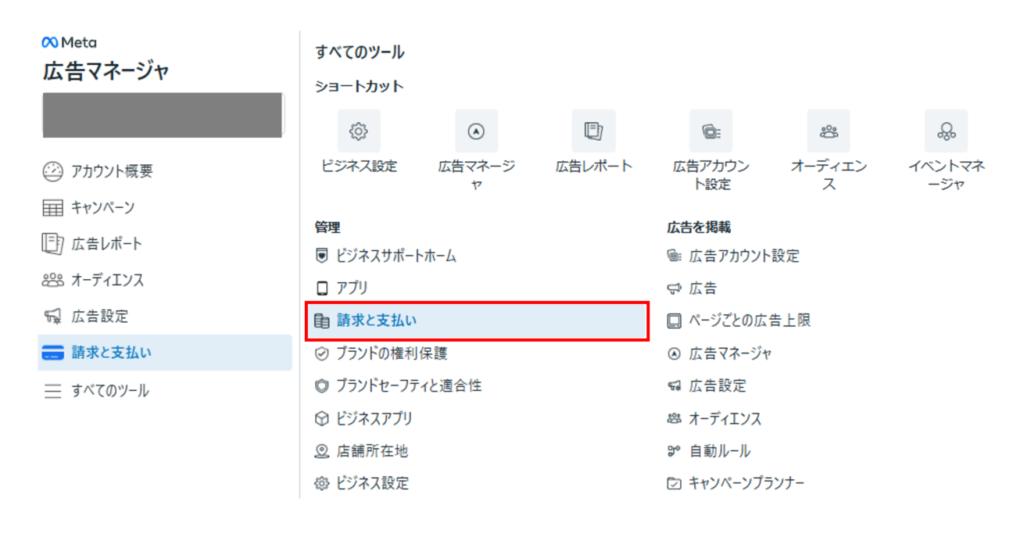Screen dimensions: 1024x534
Task: Click the ブランドセーフティと適合性 shield icon
Action: coord(321,386)
